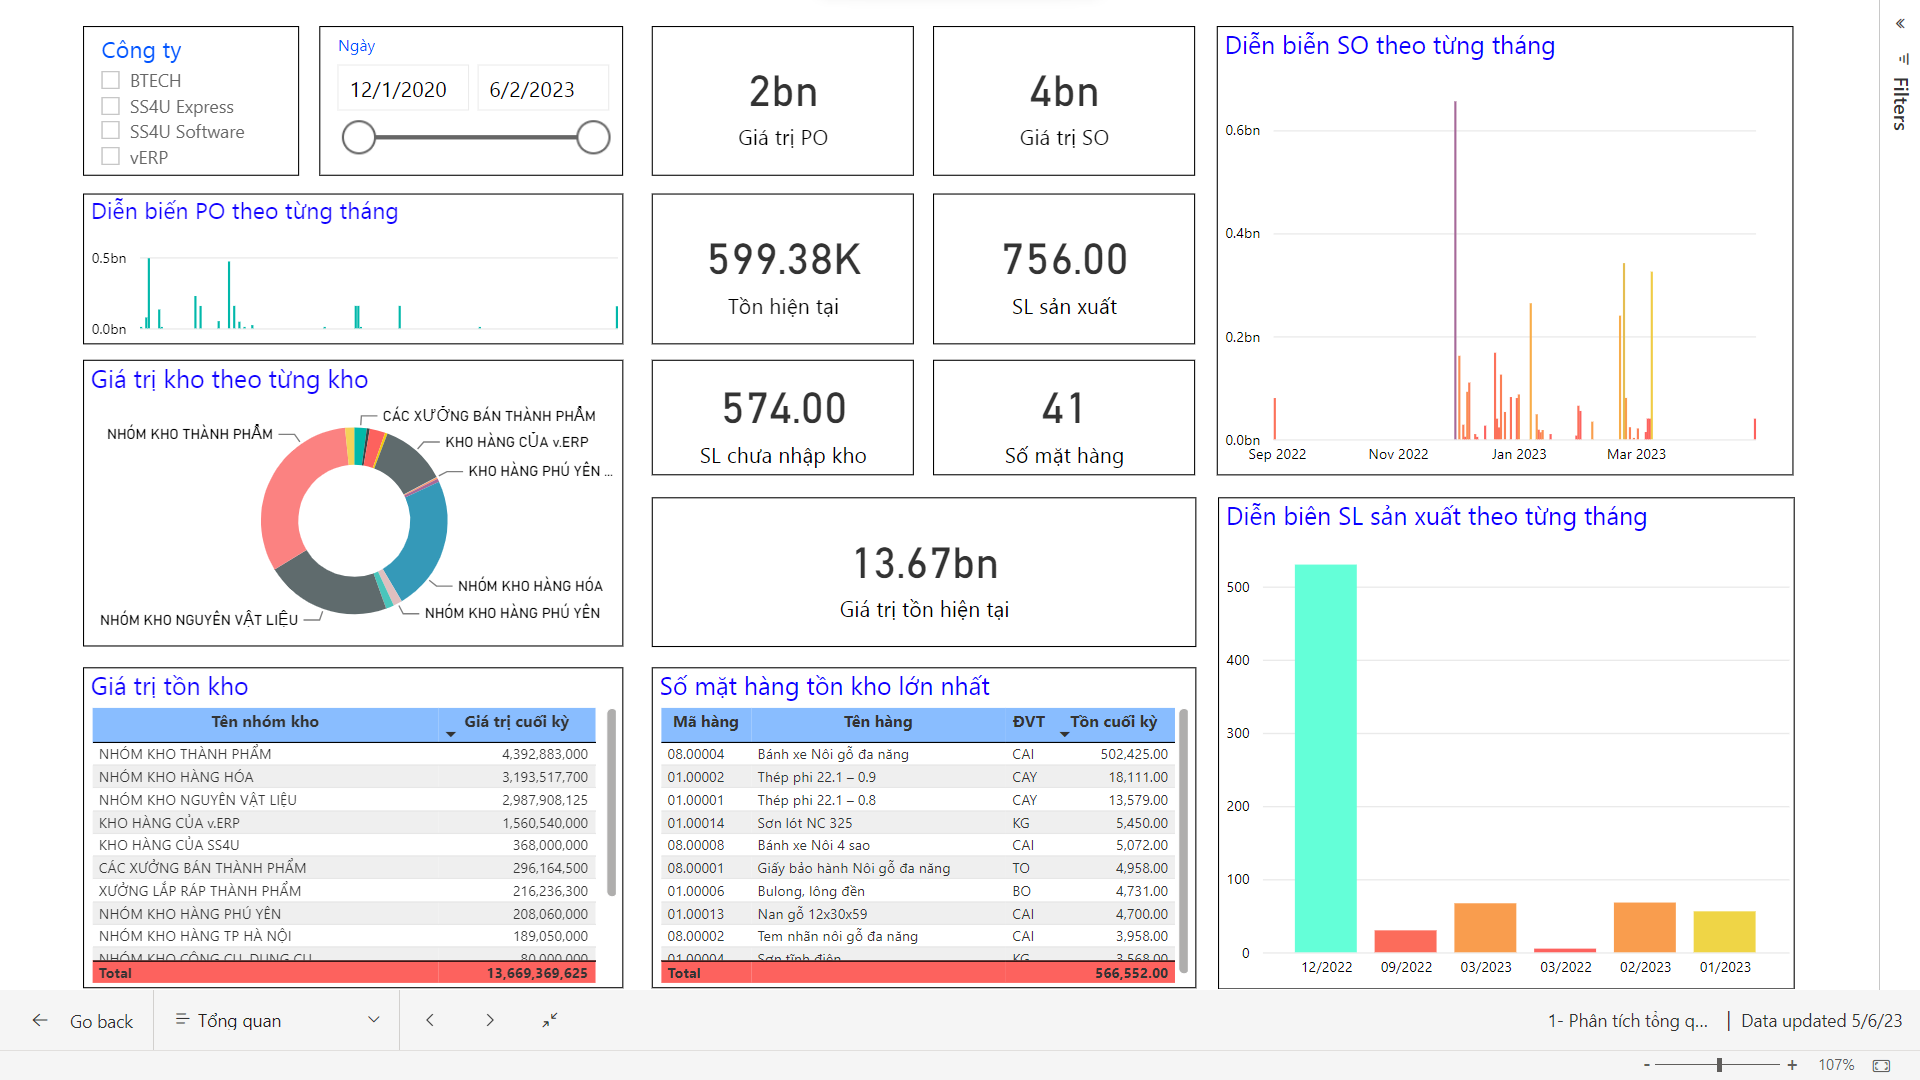Open the 1- Phân tích tổng q... report link
The width and height of the screenshot is (1920, 1080).
click(x=1627, y=1021)
